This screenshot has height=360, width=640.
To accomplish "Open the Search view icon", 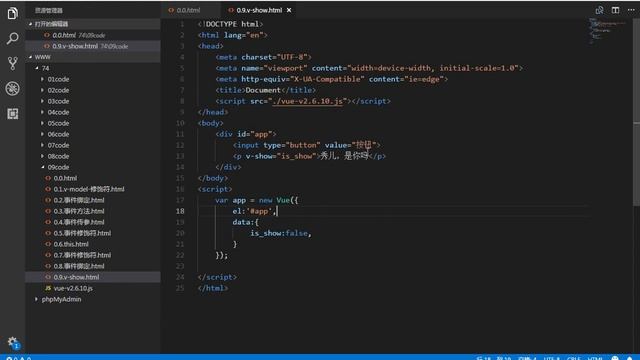I will pyautogui.click(x=12, y=39).
